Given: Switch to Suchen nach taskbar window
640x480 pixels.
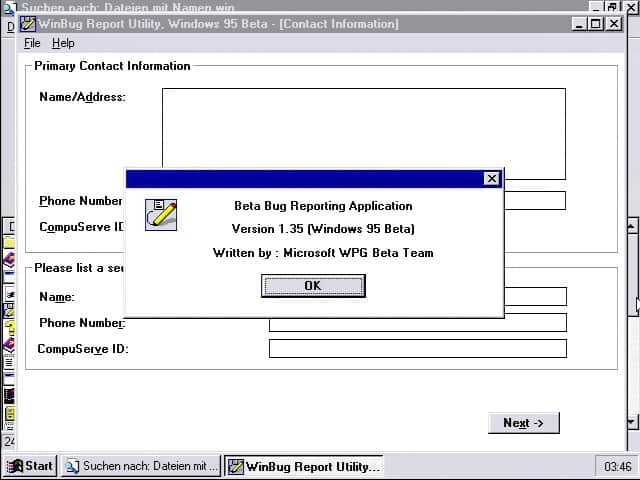Looking at the screenshot, I should 141,466.
